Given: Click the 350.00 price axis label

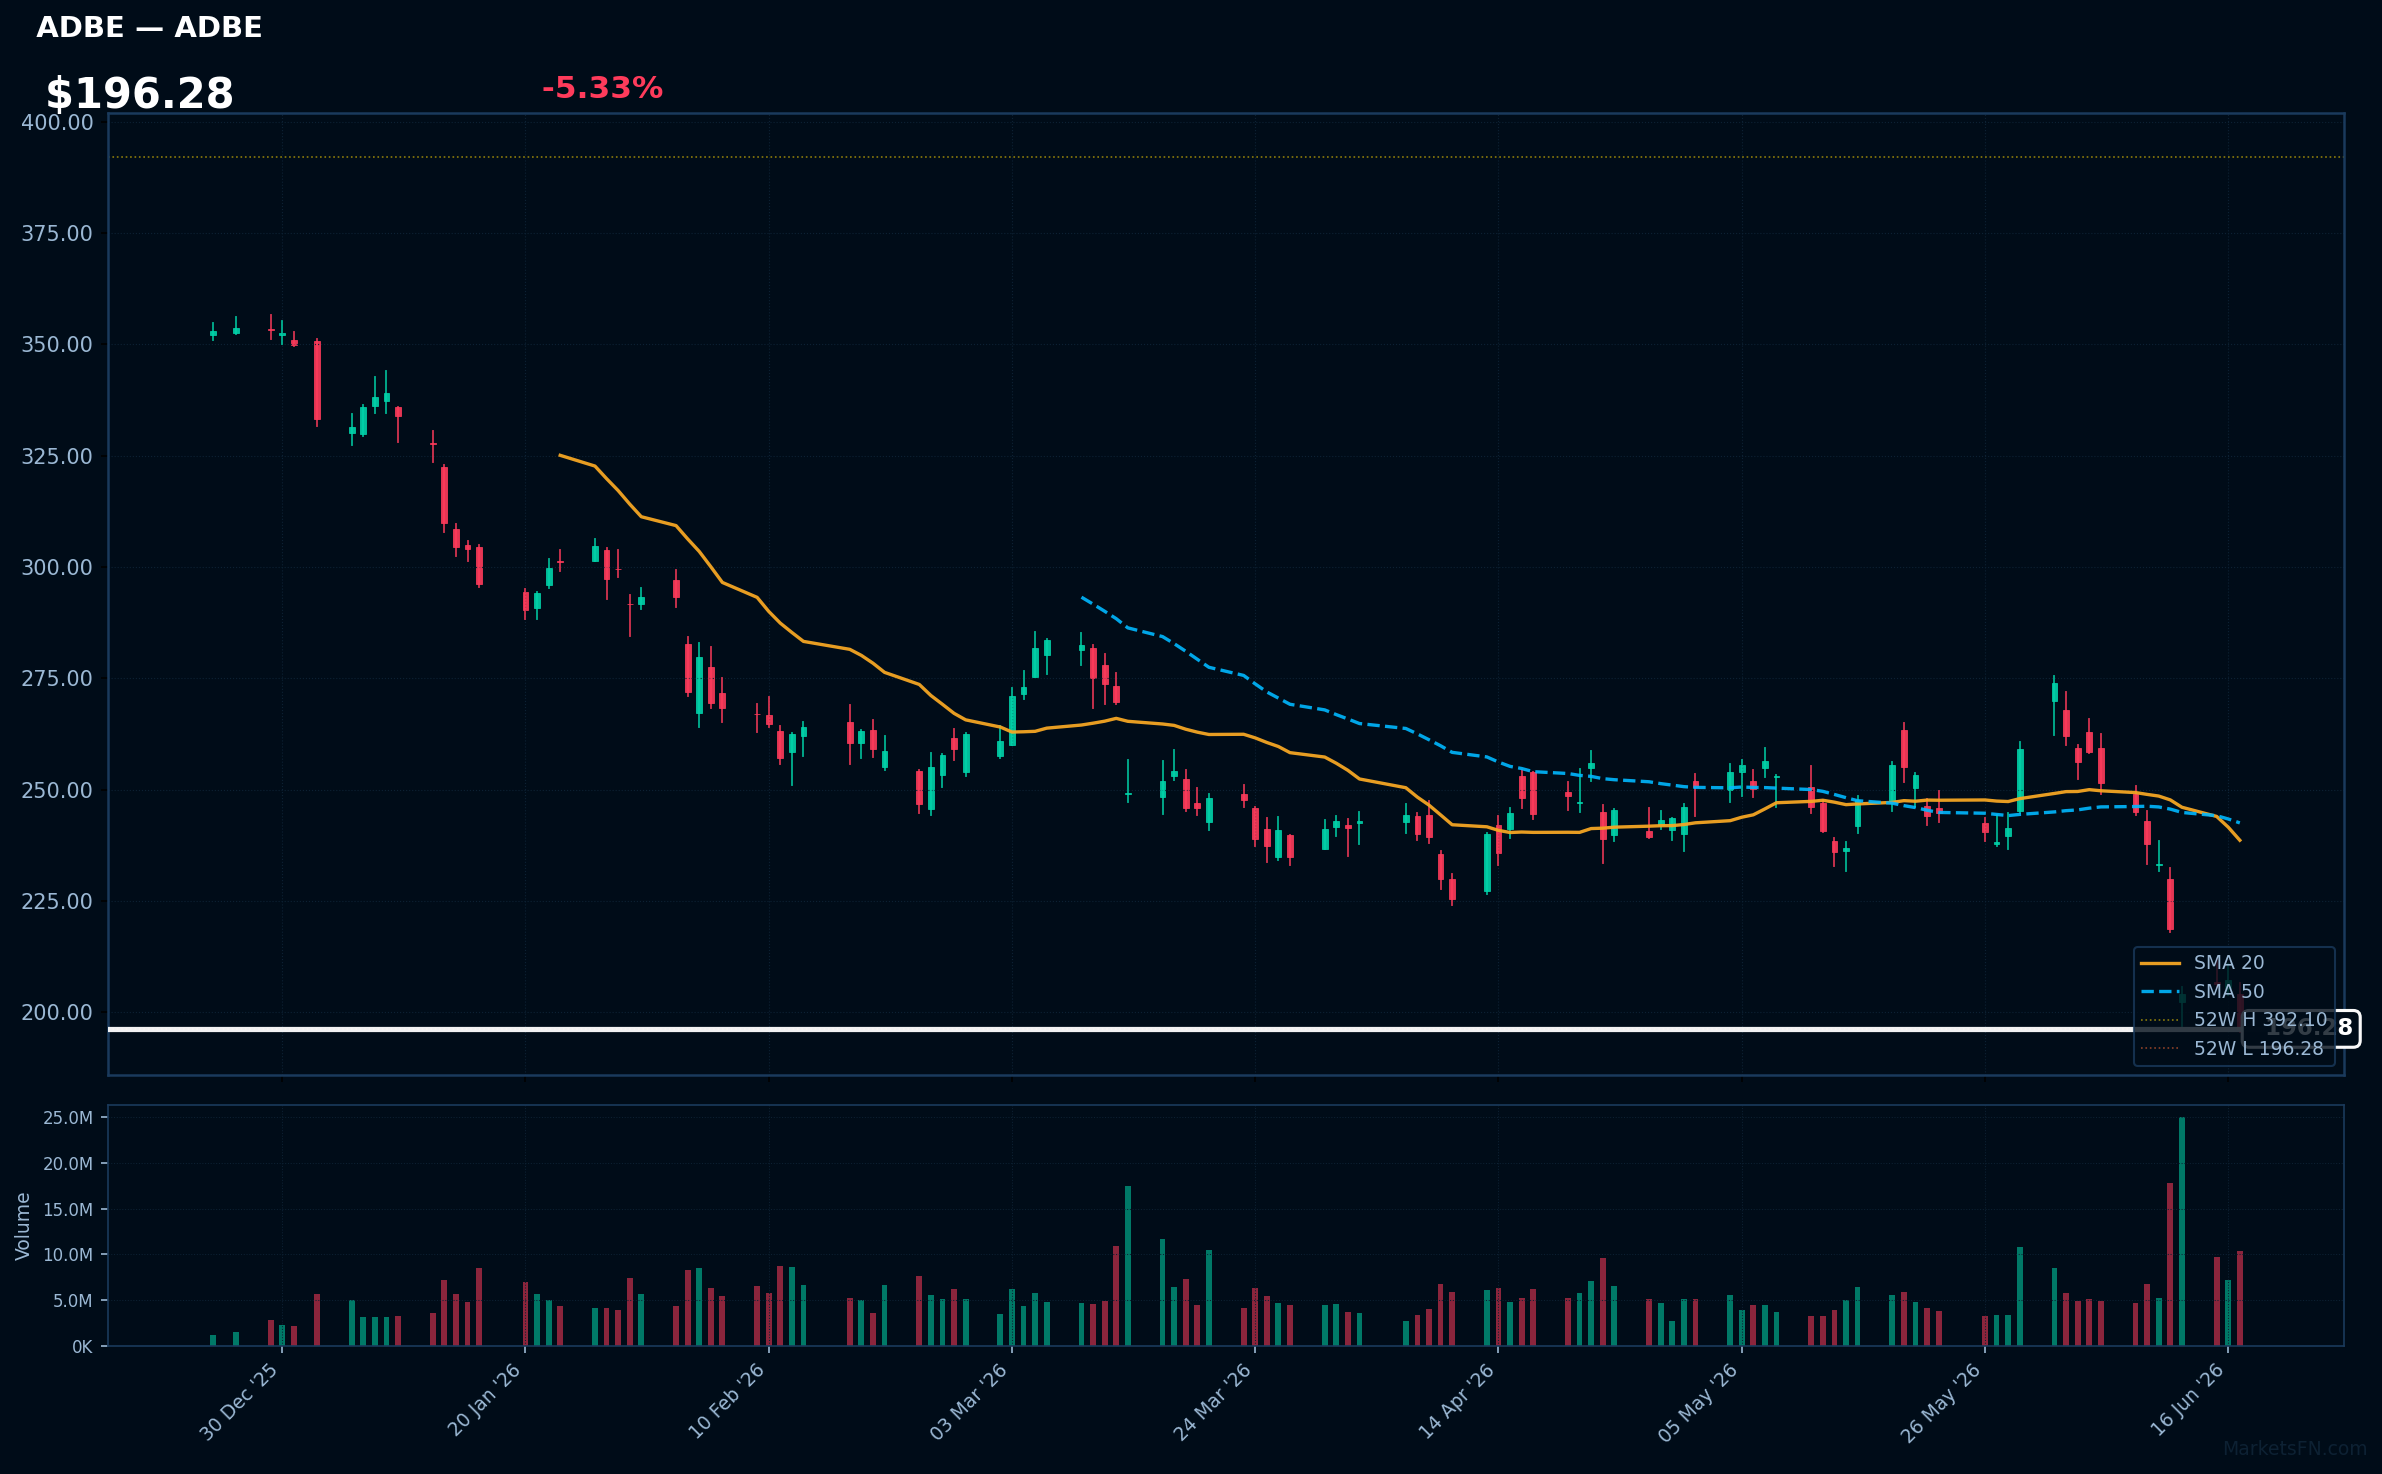Looking at the screenshot, I should (57, 344).
